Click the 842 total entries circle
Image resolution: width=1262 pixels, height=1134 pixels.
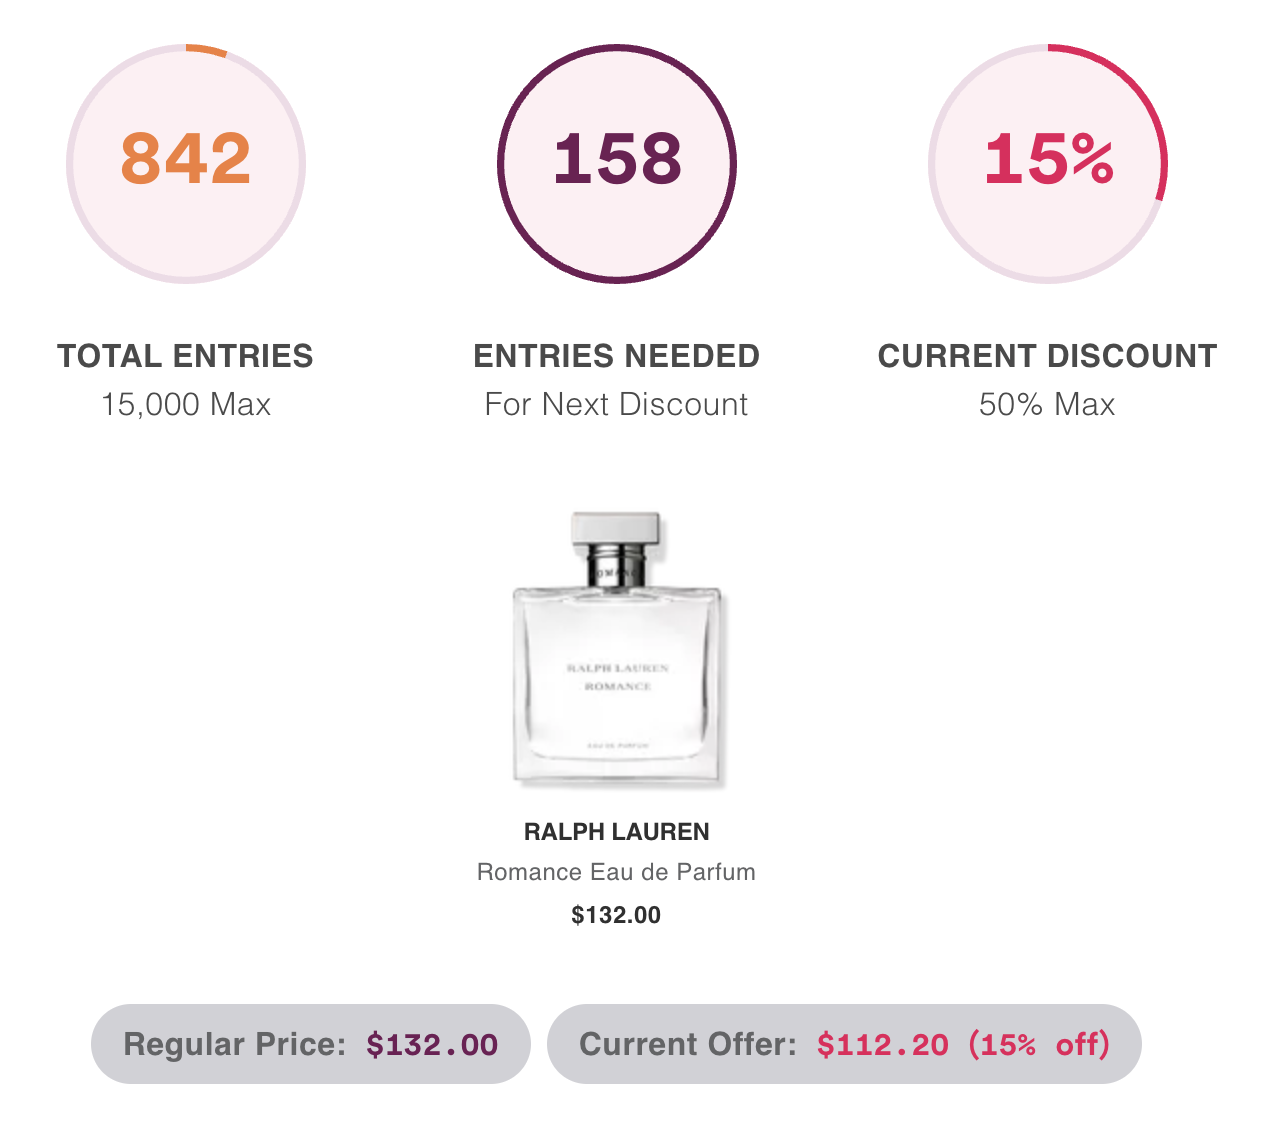[186, 164]
